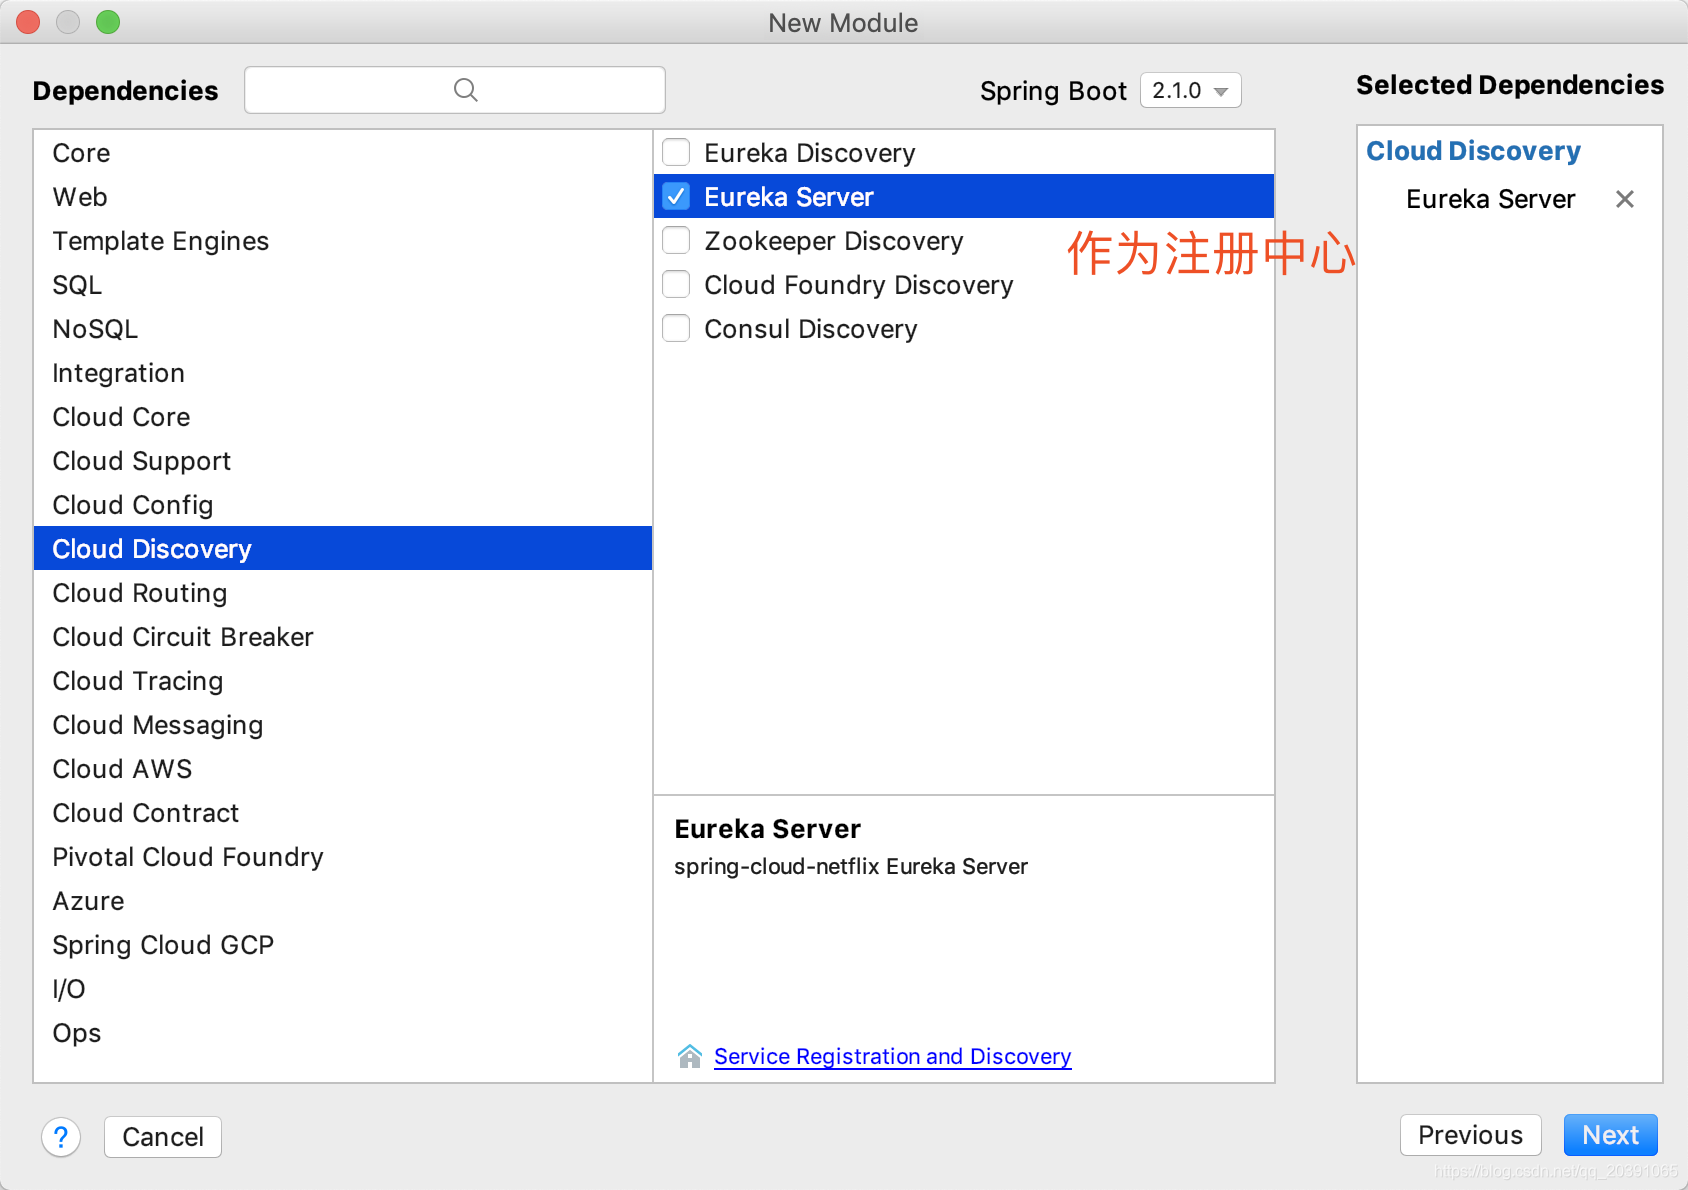Click Eureka Server in Selected Dependencies
Viewport: 1688px width, 1190px height.
(x=1490, y=199)
